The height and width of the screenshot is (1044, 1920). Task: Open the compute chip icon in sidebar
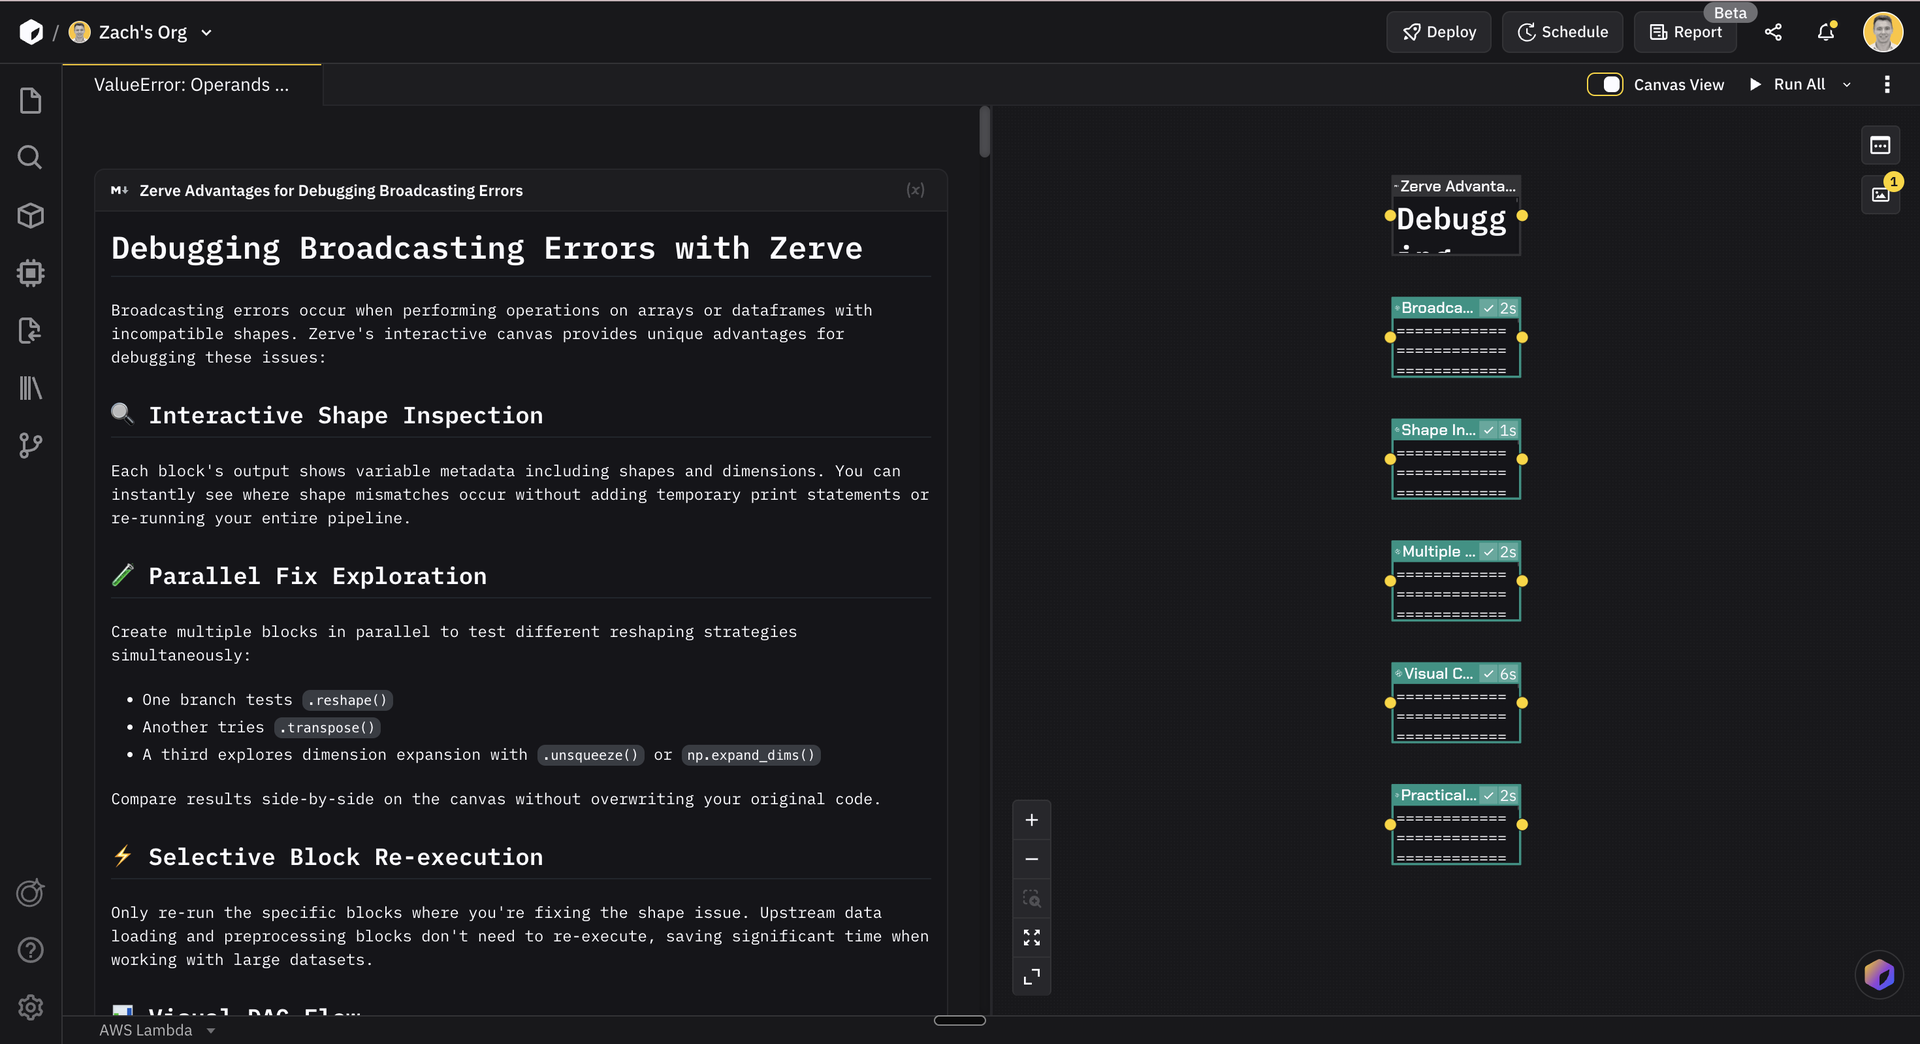31,273
